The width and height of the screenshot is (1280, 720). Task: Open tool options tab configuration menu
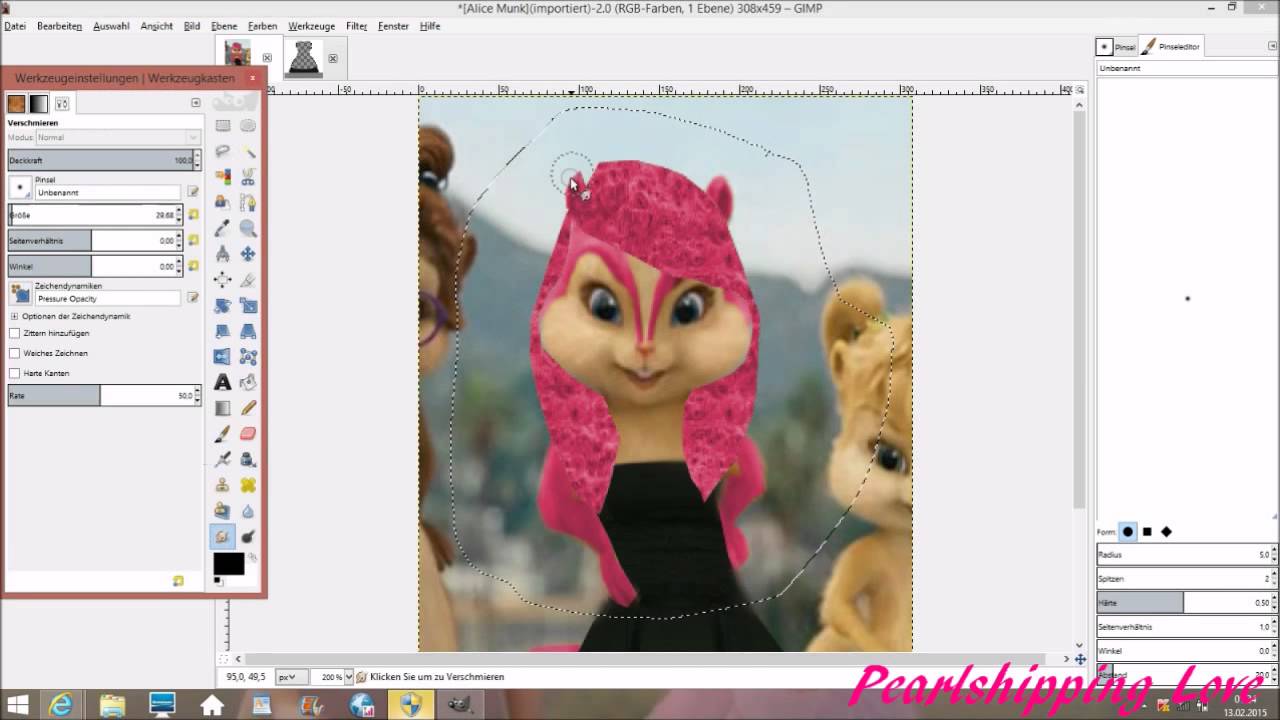tap(196, 103)
